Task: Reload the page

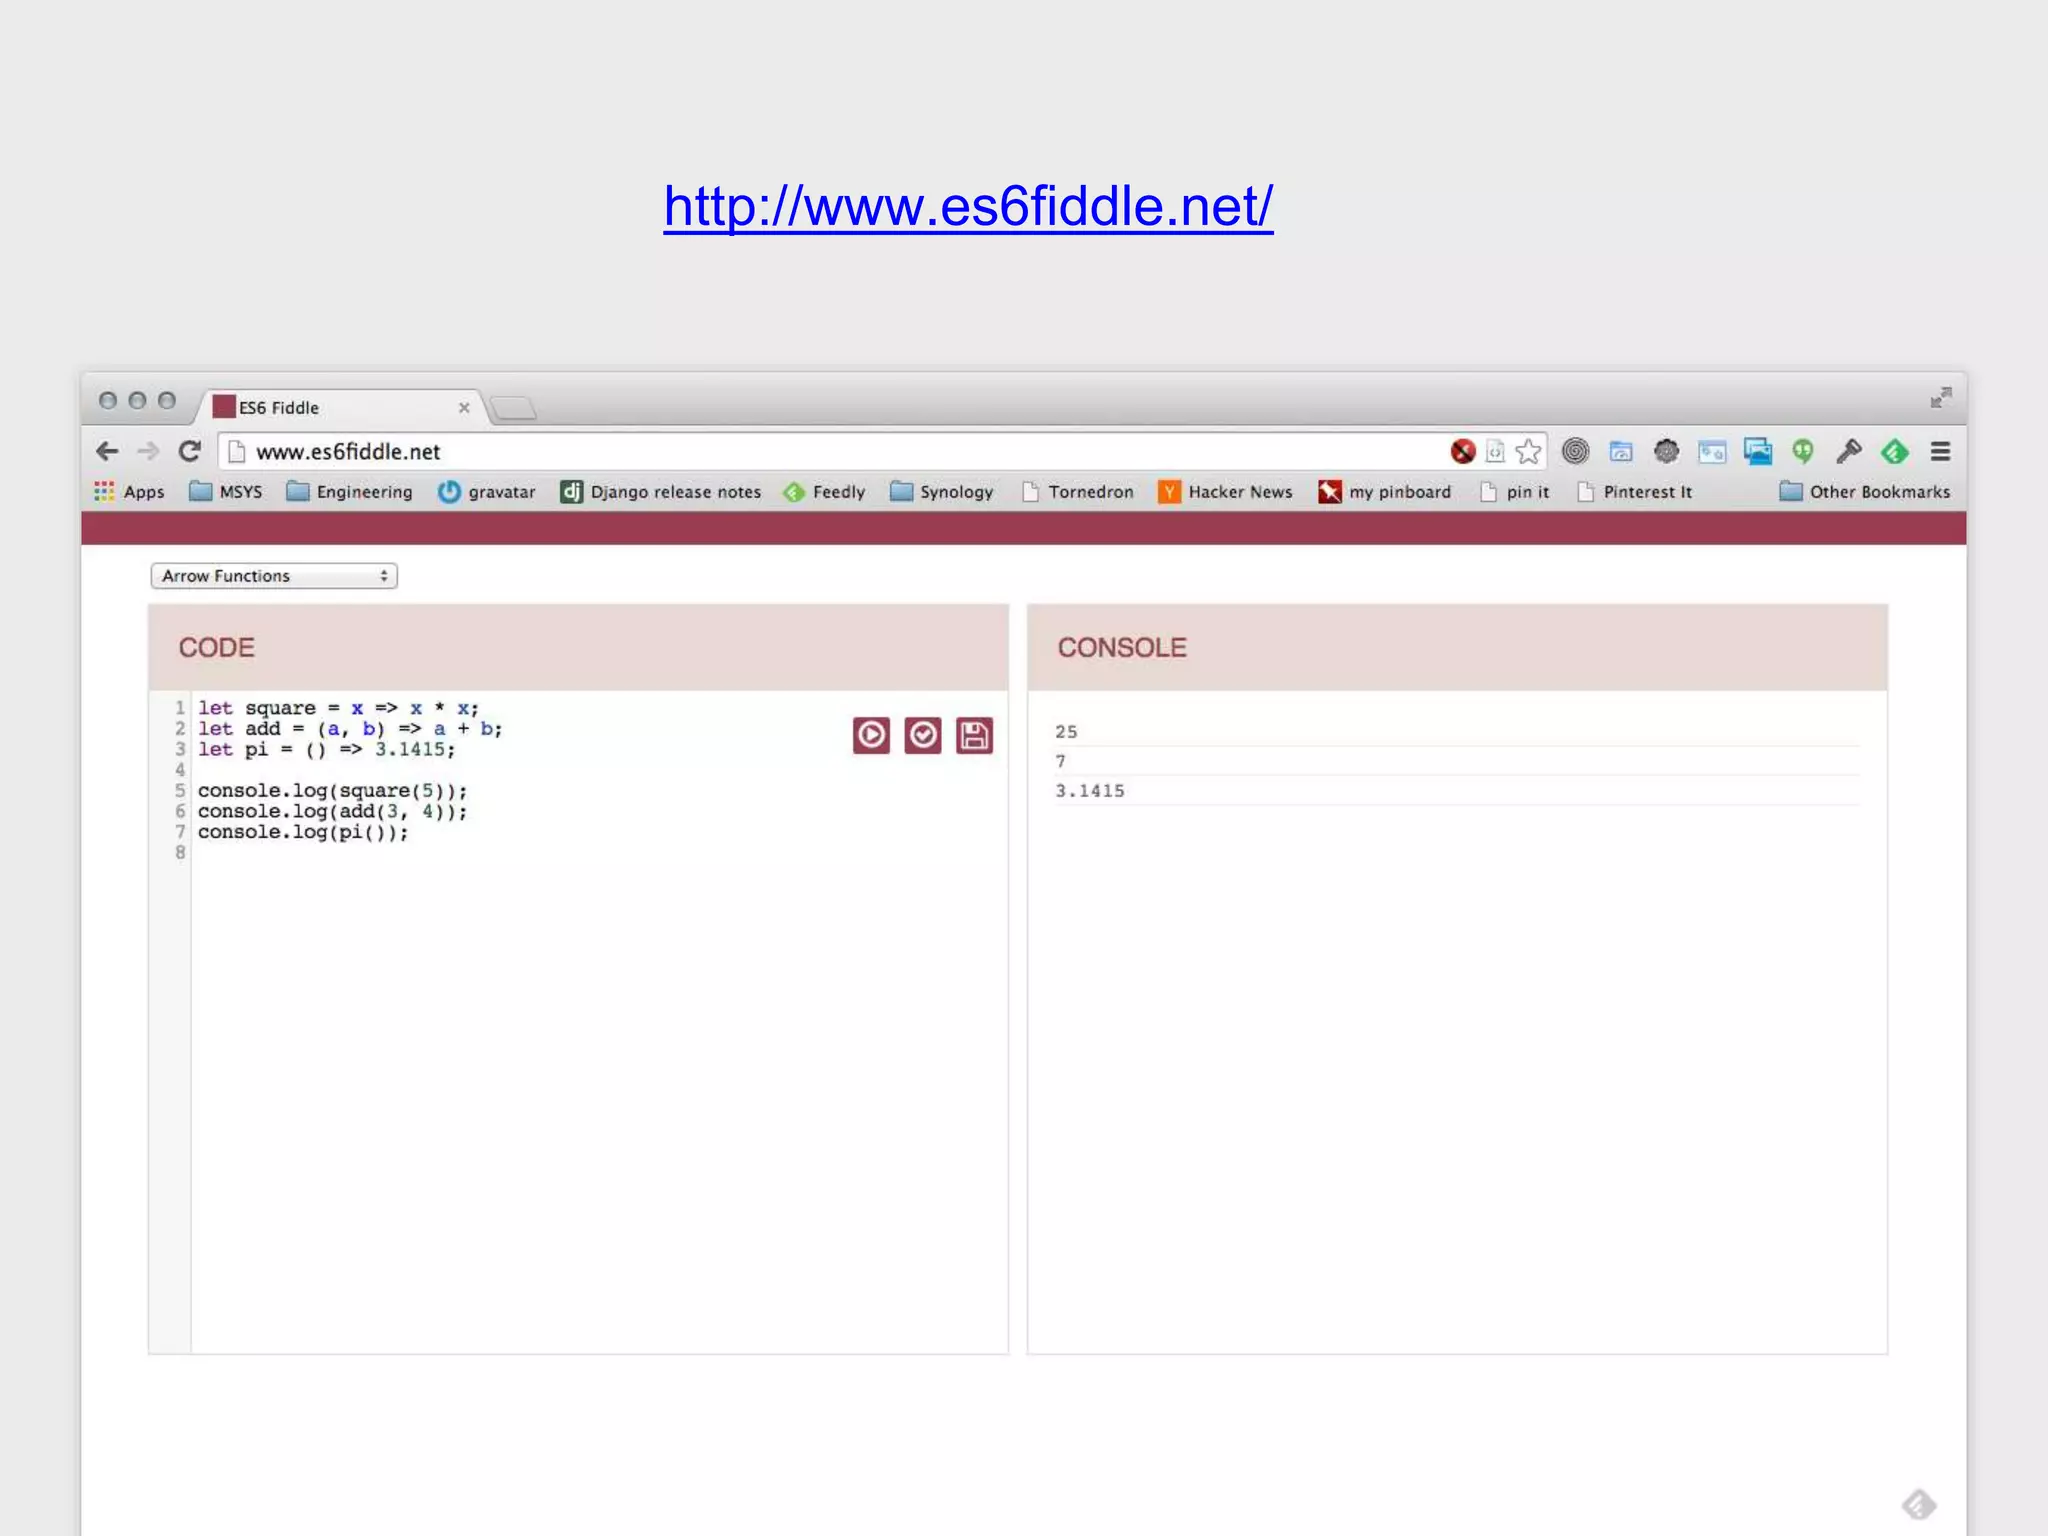Action: [189, 452]
